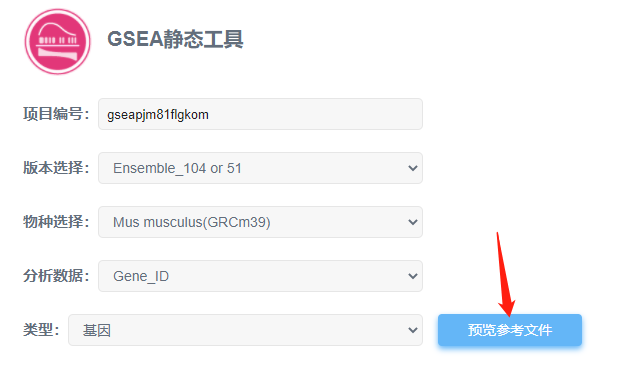The width and height of the screenshot is (618, 367).
Task: Expand the 物种选择 species combo box
Action: pyautogui.click(x=260, y=222)
